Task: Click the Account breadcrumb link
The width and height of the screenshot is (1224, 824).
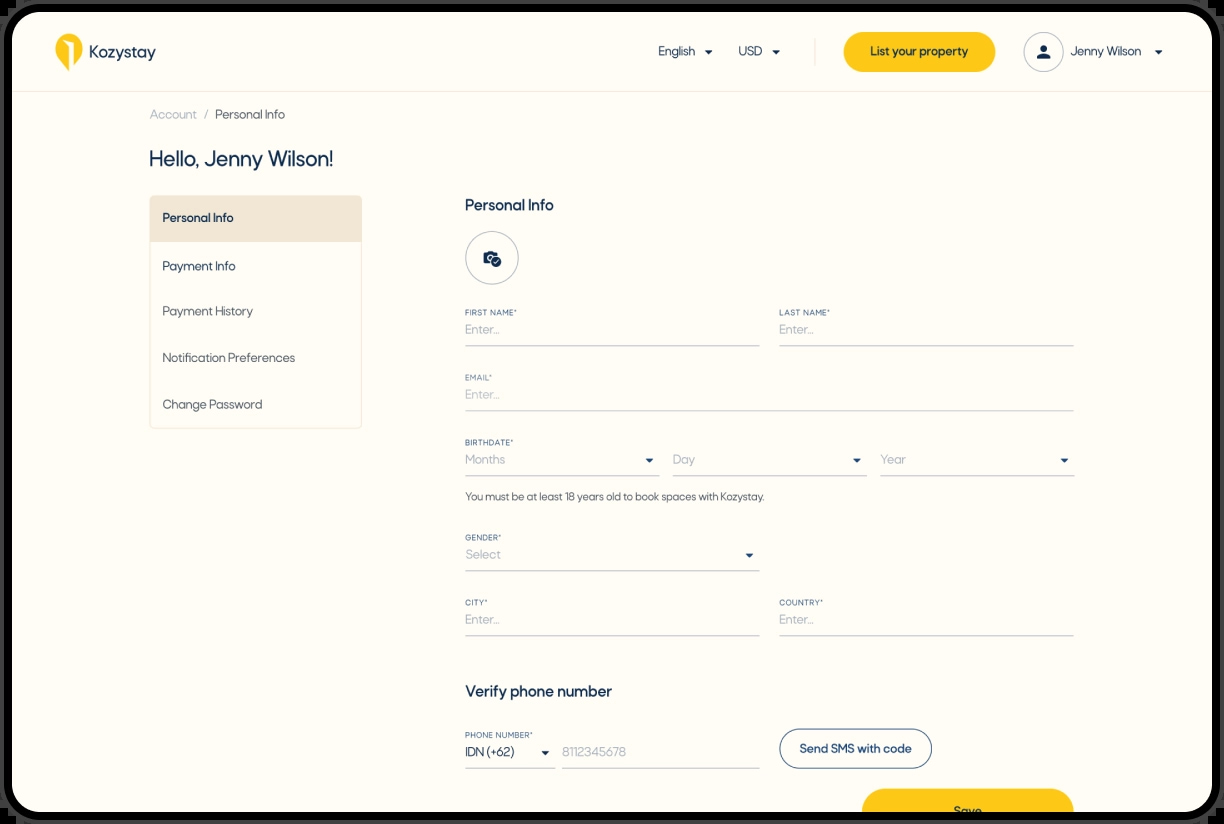Action: pyautogui.click(x=173, y=115)
